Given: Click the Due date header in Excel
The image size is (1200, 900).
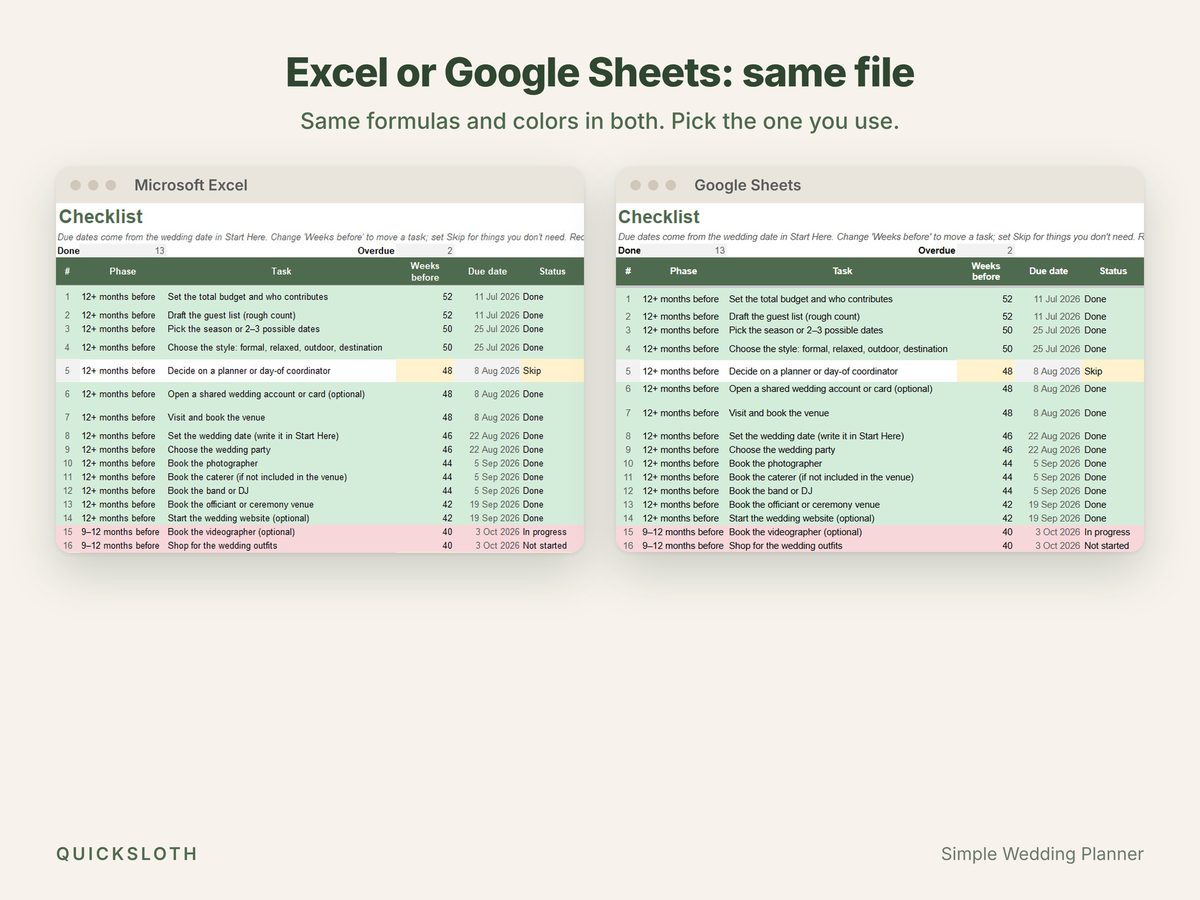Looking at the screenshot, I should [x=487, y=271].
